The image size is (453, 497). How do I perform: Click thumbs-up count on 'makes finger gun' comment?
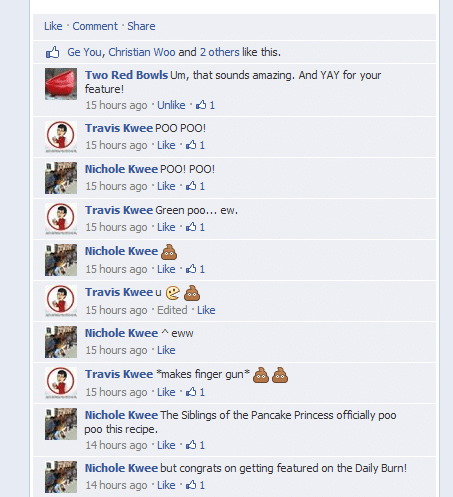(x=195, y=392)
